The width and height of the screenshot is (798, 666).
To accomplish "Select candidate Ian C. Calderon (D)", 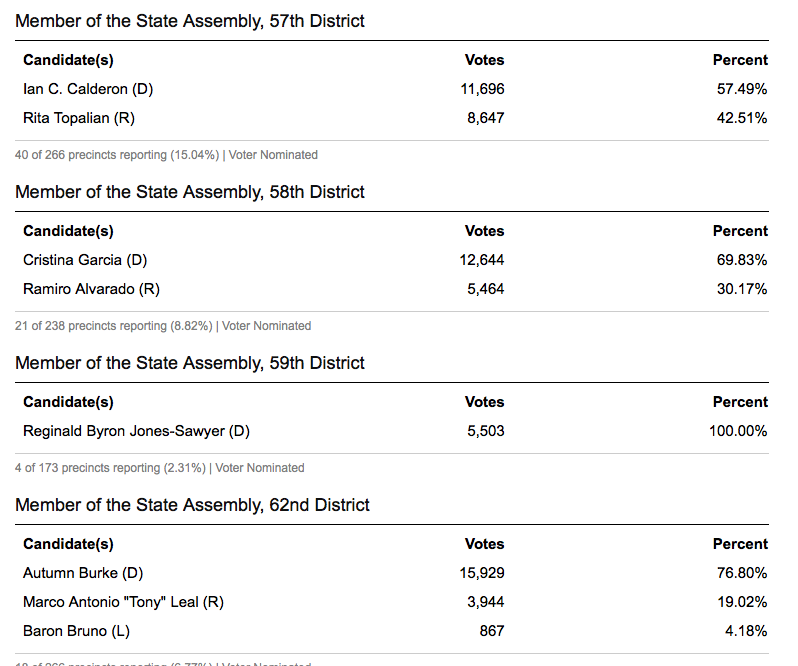I will coord(88,89).
